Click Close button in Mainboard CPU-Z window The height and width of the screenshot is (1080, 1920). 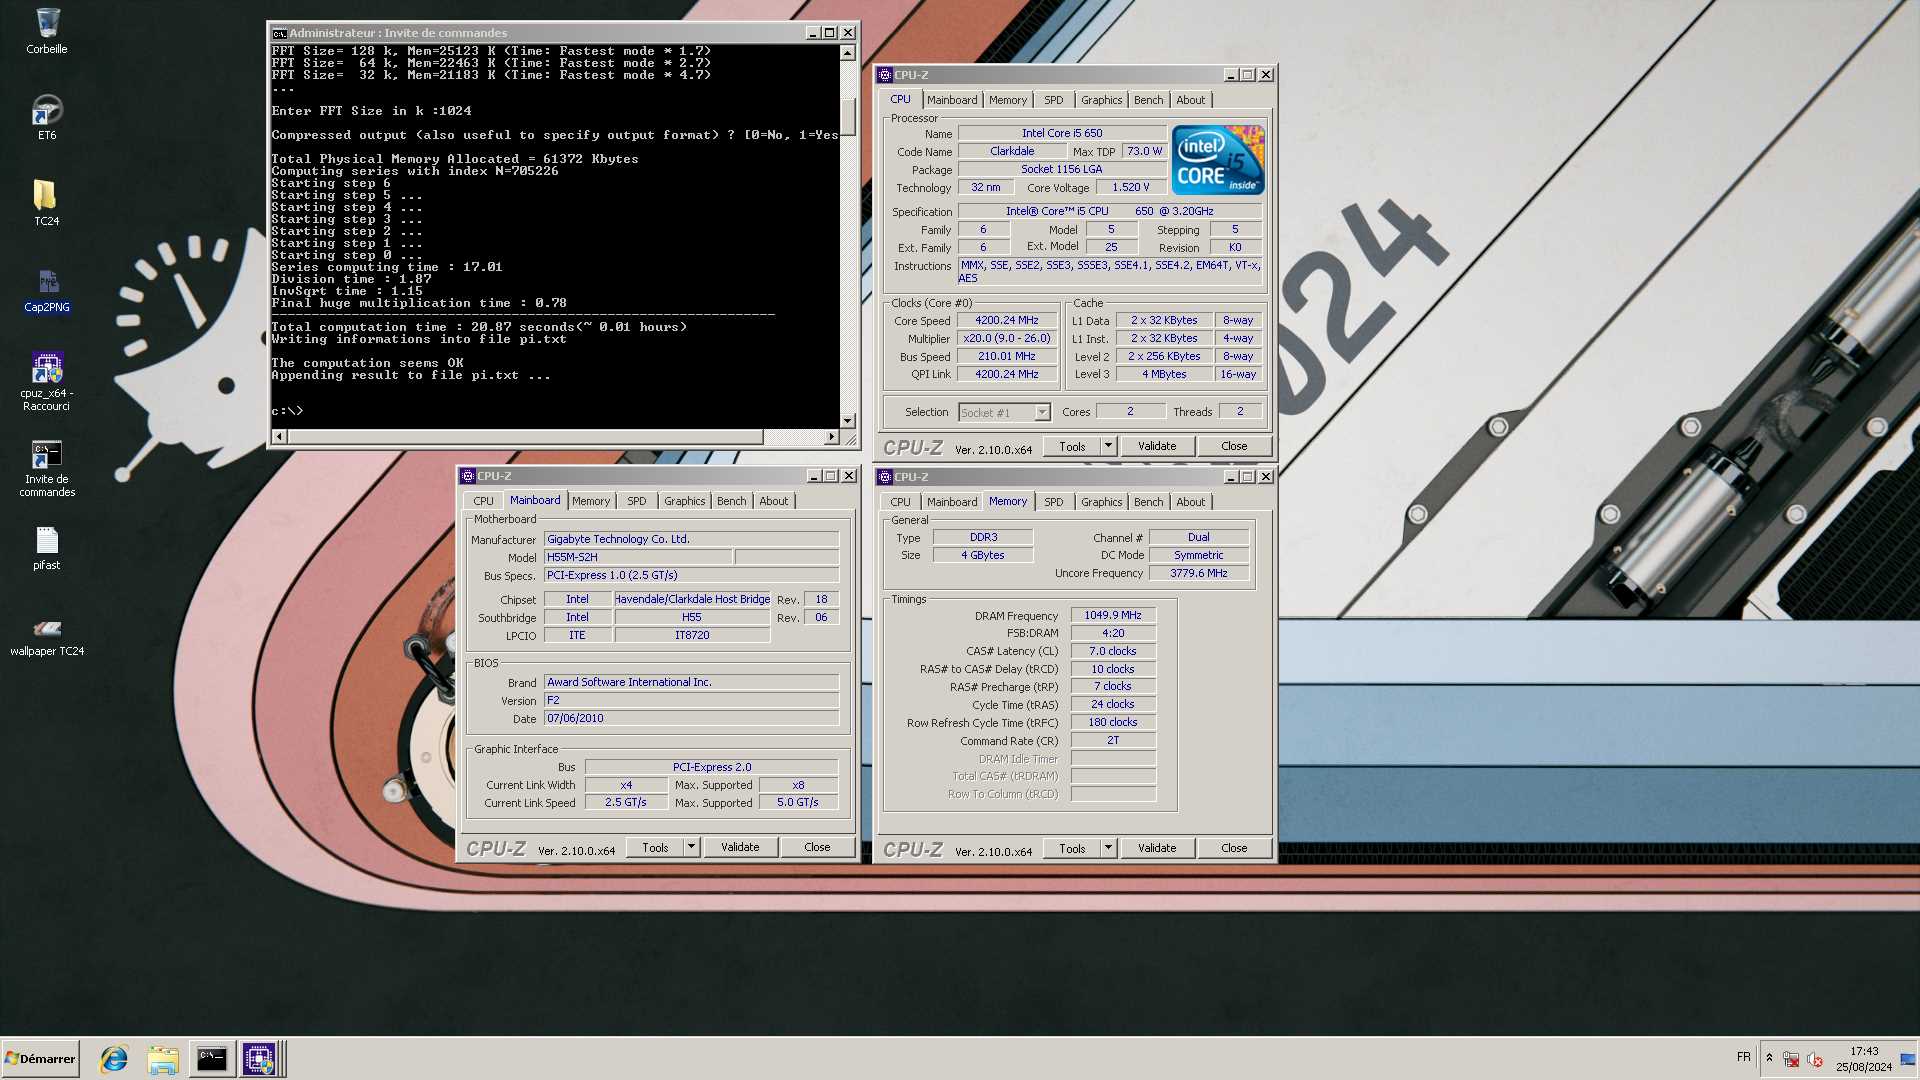[x=817, y=847]
